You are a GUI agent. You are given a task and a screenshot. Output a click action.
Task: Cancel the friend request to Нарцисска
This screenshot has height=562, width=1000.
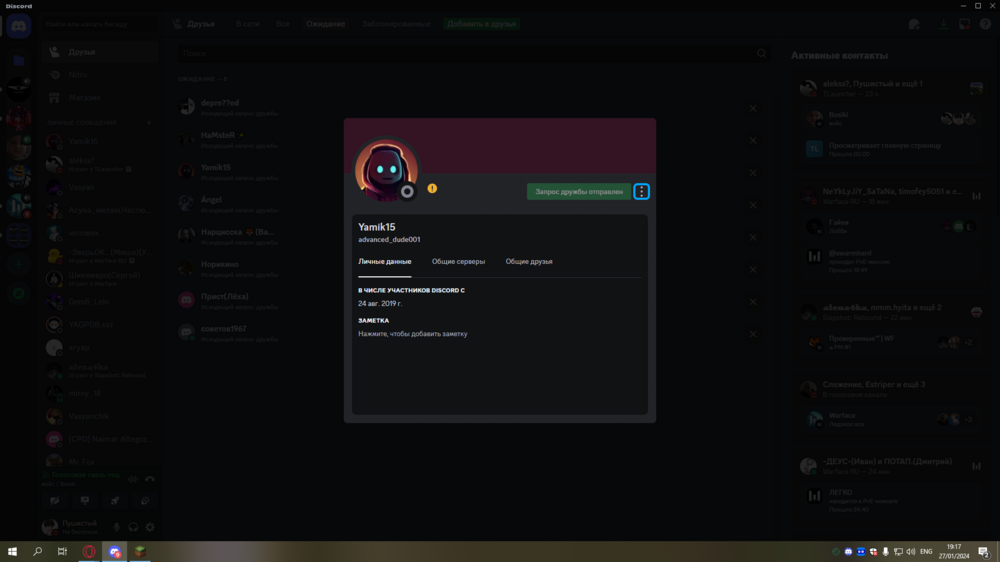(753, 237)
